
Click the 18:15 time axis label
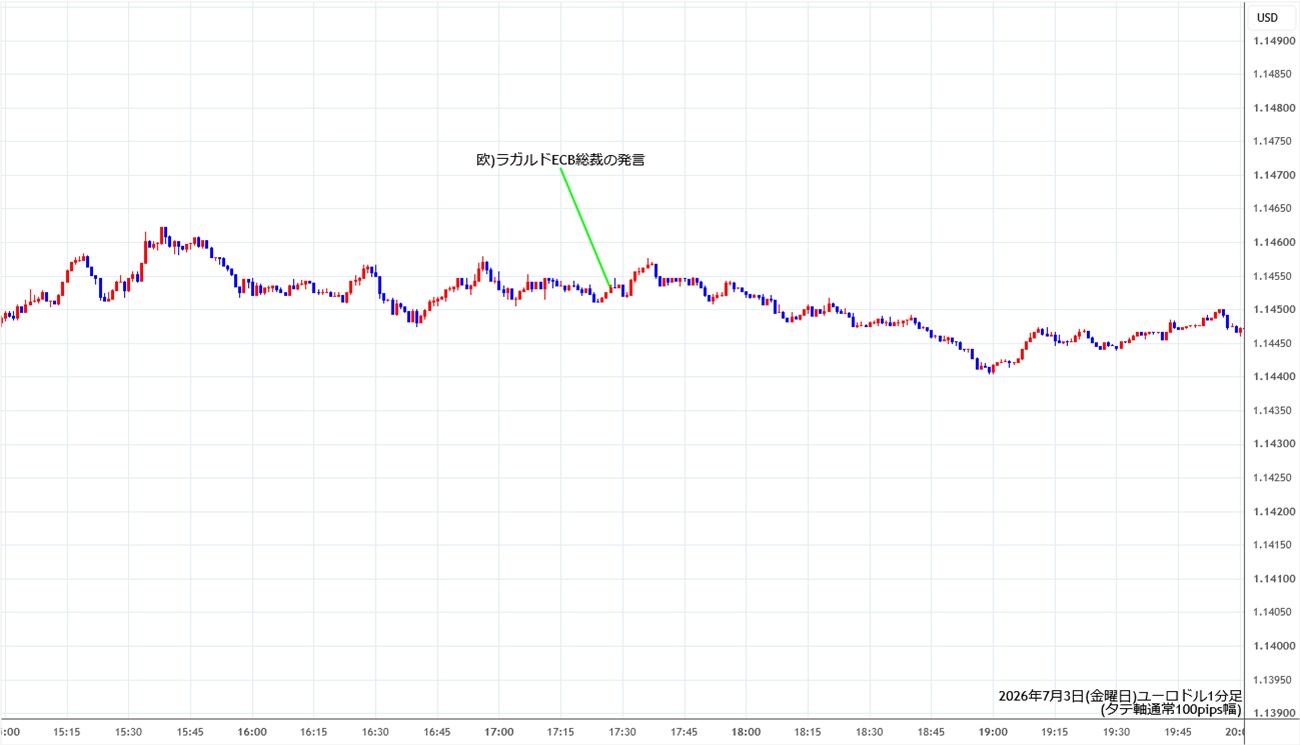808,732
